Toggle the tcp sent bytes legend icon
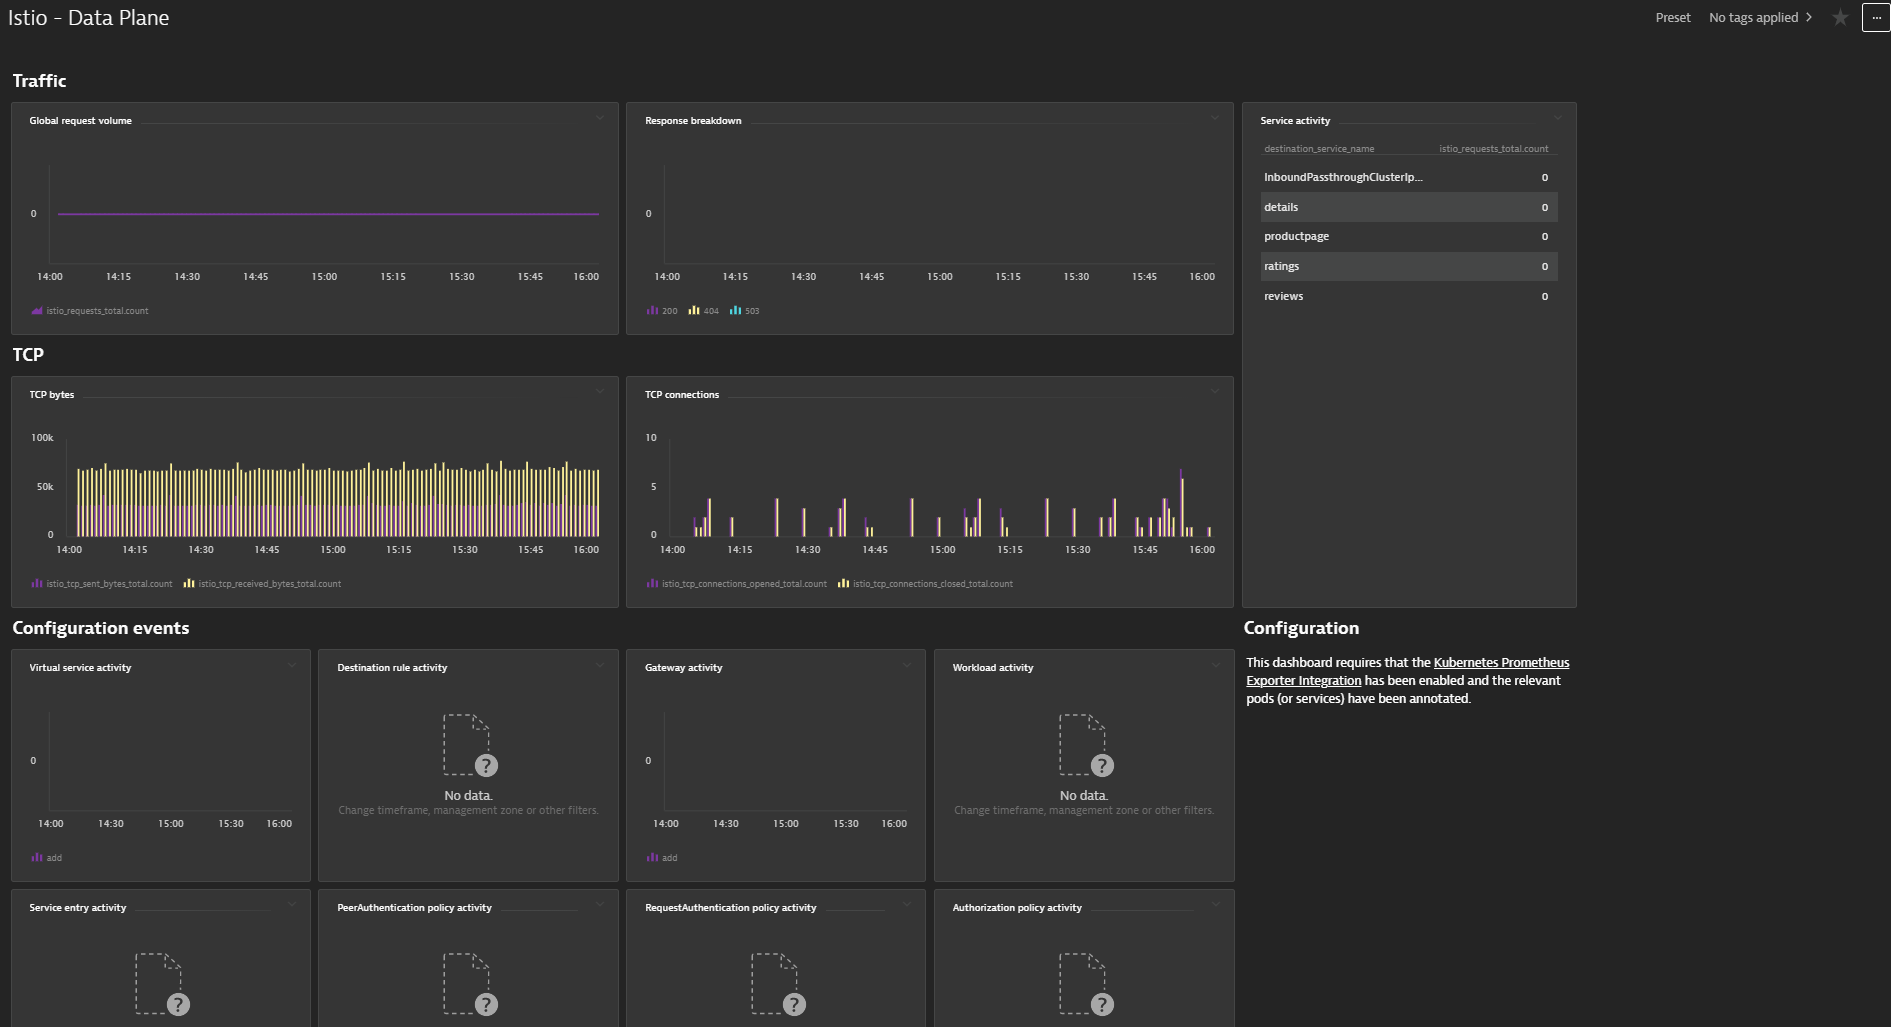Image resolution: width=1891 pixels, height=1027 pixels. [37, 584]
